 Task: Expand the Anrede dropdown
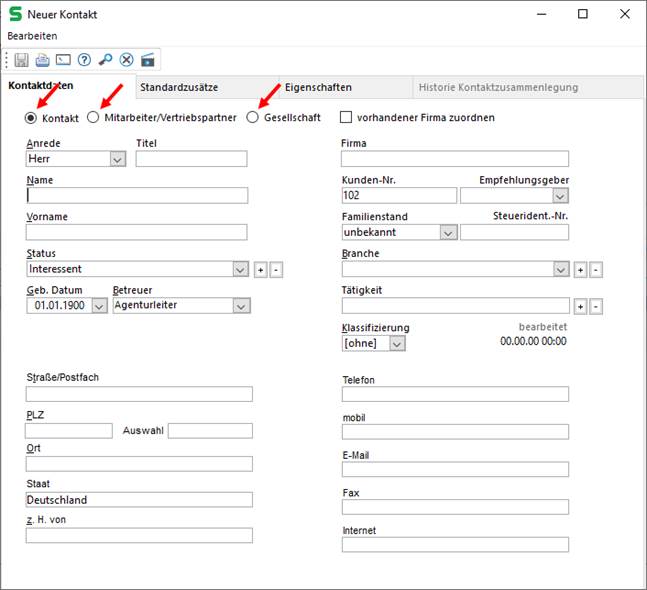(x=116, y=159)
